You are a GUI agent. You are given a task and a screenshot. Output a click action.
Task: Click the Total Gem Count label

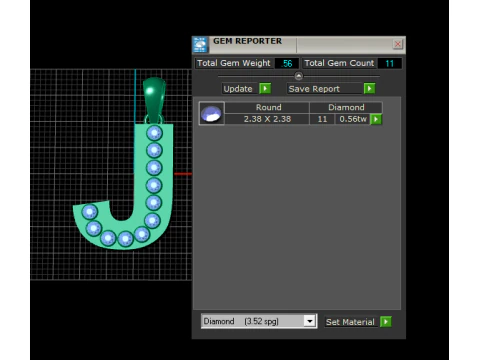339,63
